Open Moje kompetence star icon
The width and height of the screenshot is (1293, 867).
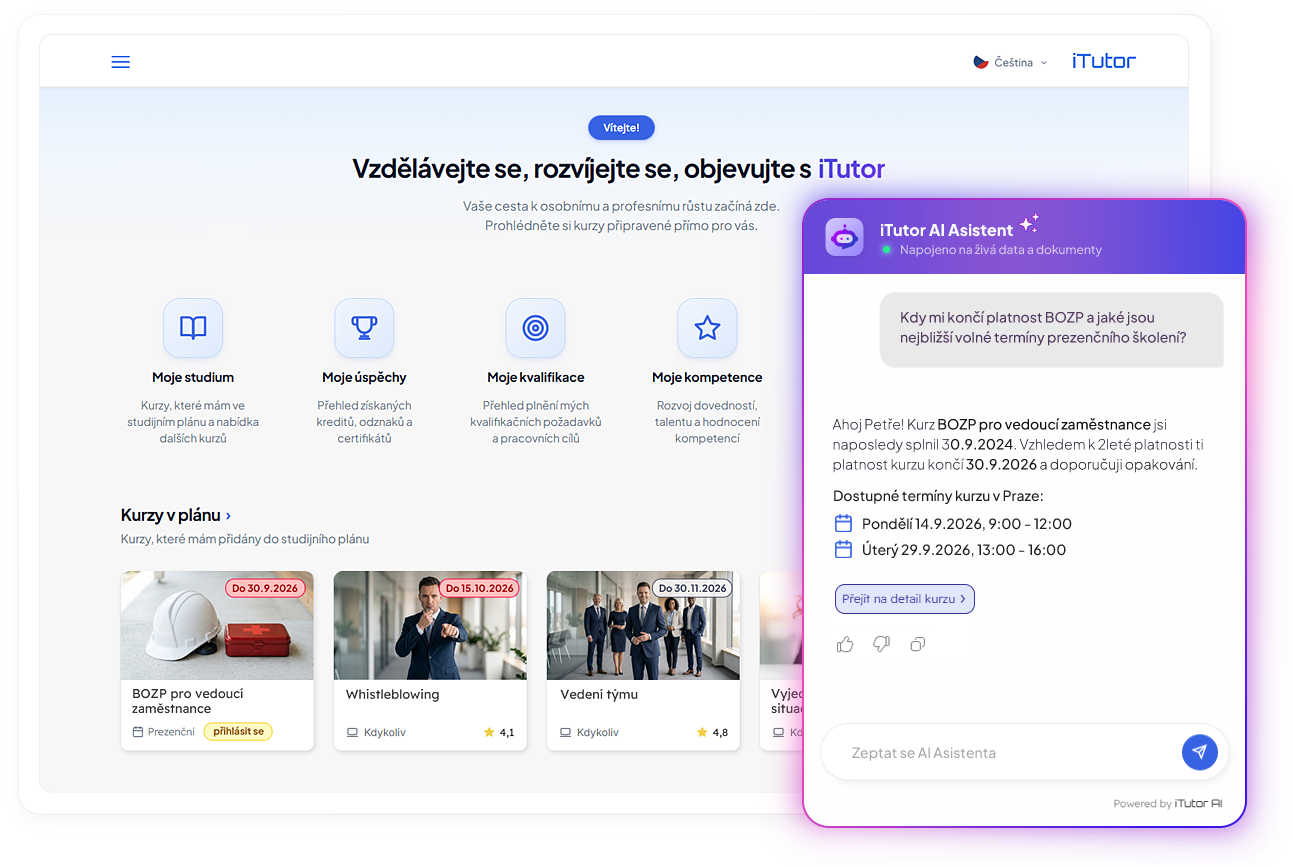pyautogui.click(x=707, y=328)
